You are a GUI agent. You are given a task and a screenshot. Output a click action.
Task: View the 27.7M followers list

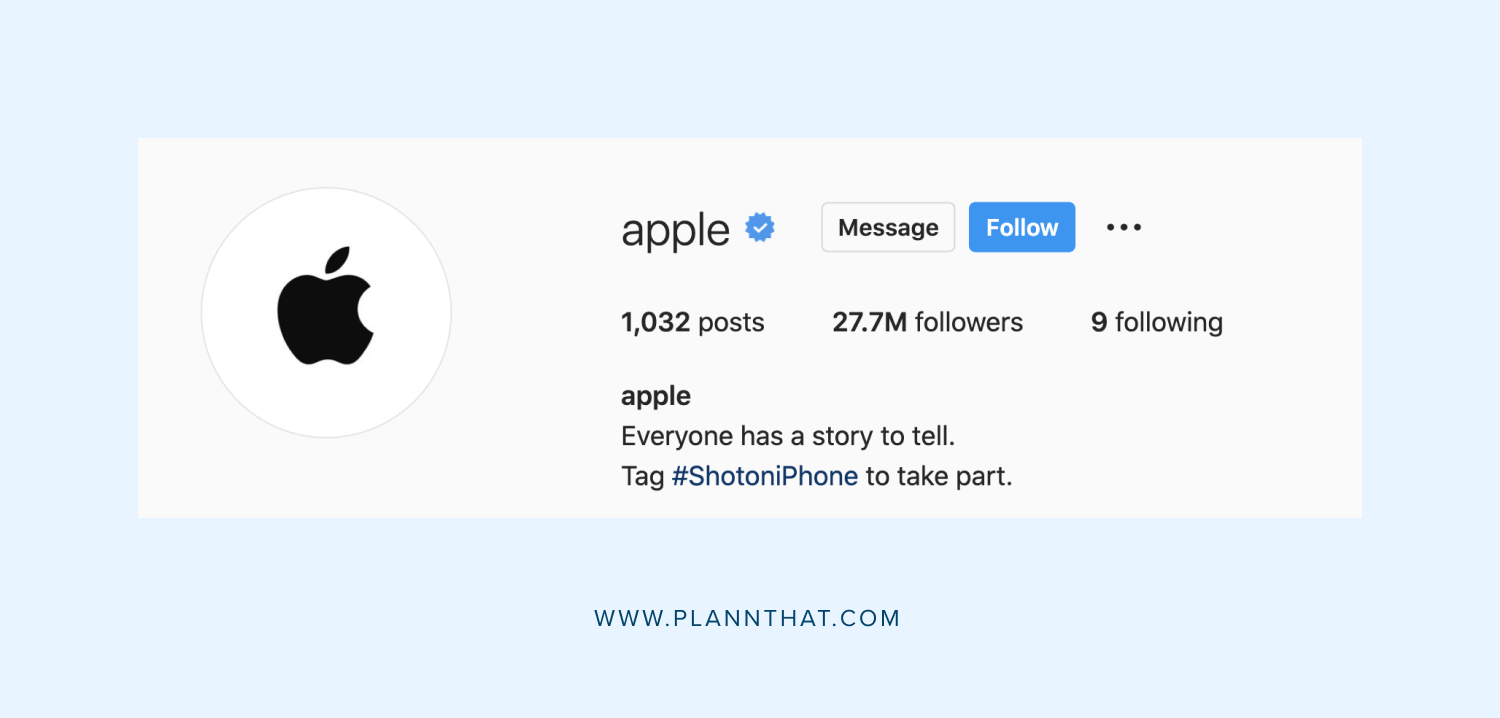click(x=927, y=321)
